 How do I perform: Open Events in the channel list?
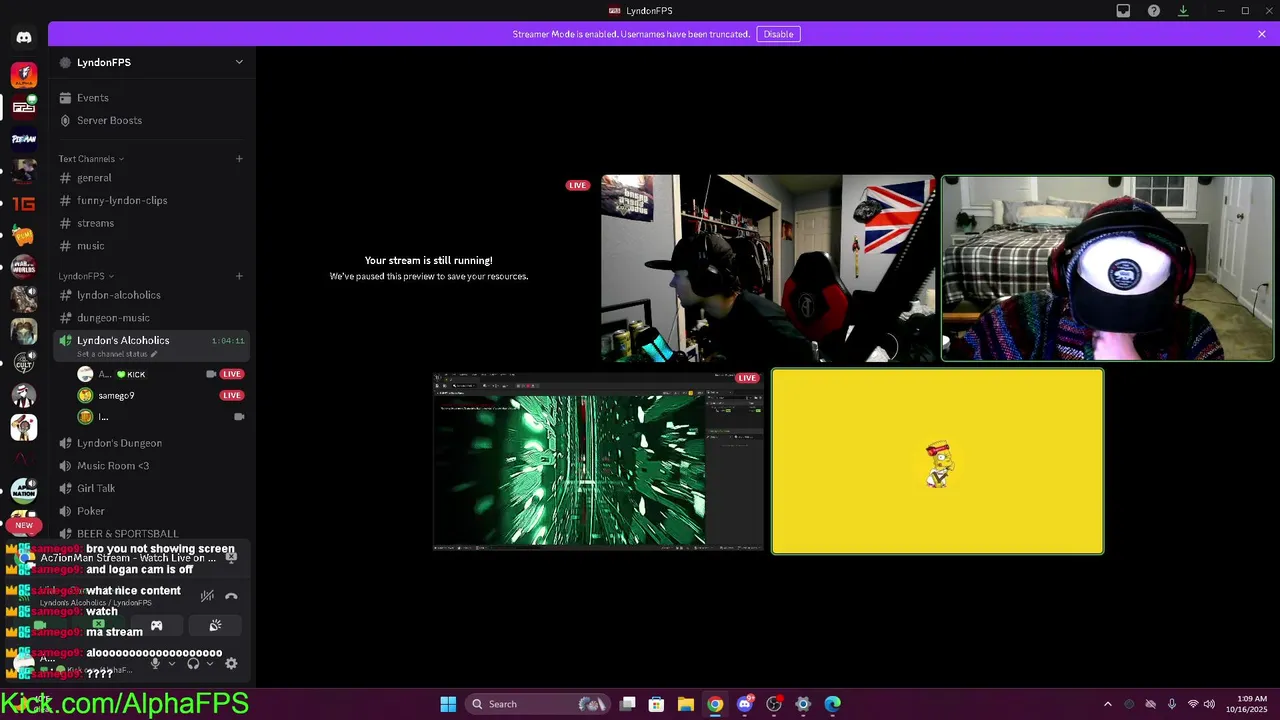click(x=151, y=98)
